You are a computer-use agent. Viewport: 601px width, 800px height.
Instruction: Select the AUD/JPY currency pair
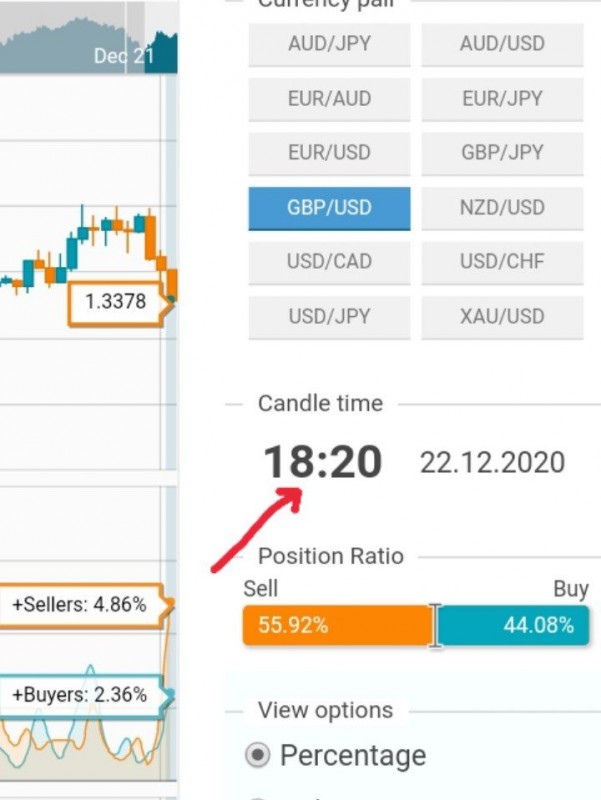pyautogui.click(x=329, y=44)
